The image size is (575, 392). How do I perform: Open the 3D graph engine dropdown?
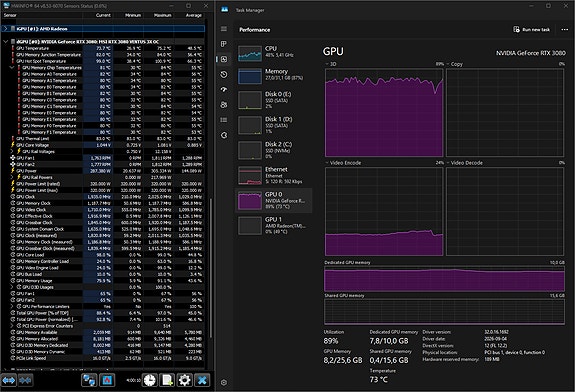331,64
